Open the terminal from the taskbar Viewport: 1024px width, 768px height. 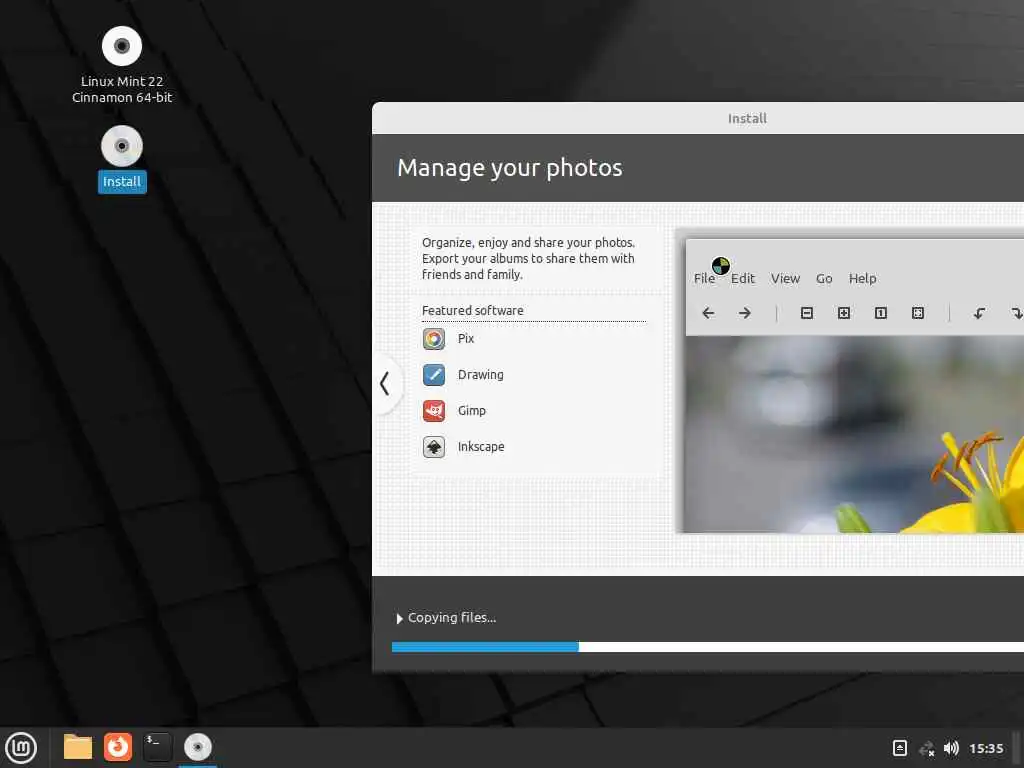click(x=157, y=747)
